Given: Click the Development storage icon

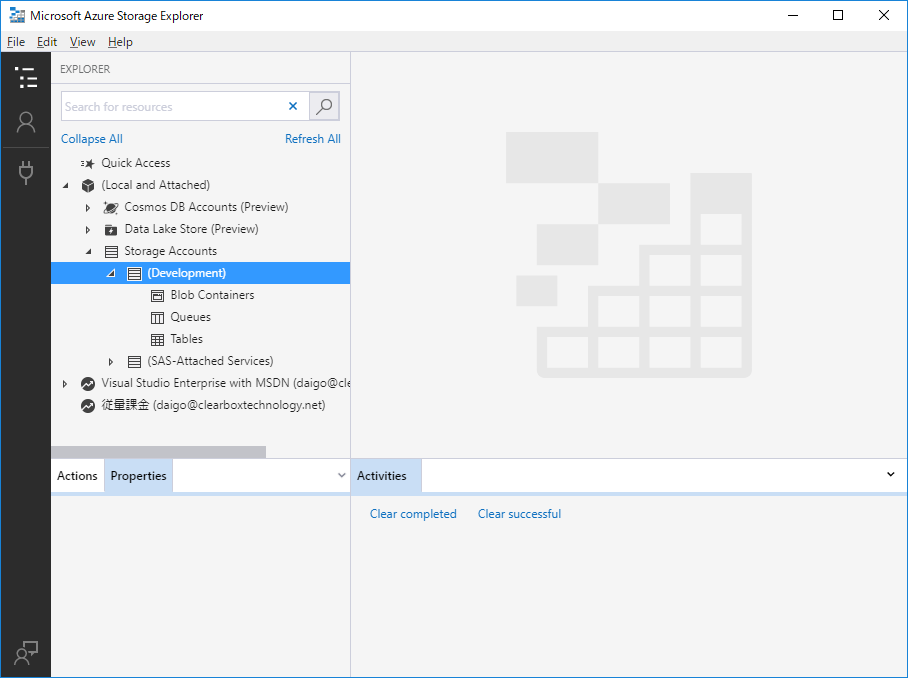Looking at the screenshot, I should pyautogui.click(x=134, y=273).
